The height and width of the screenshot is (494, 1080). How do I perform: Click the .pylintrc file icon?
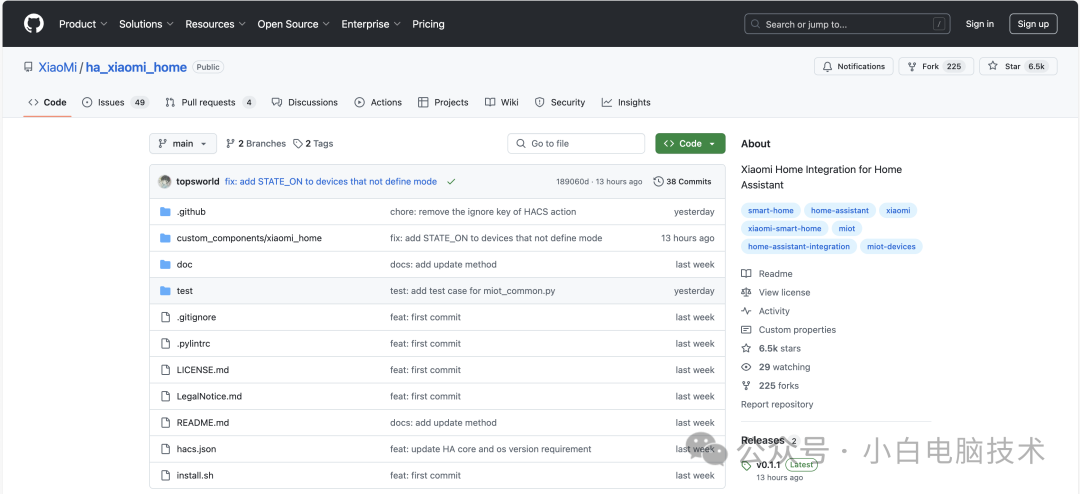pos(165,343)
